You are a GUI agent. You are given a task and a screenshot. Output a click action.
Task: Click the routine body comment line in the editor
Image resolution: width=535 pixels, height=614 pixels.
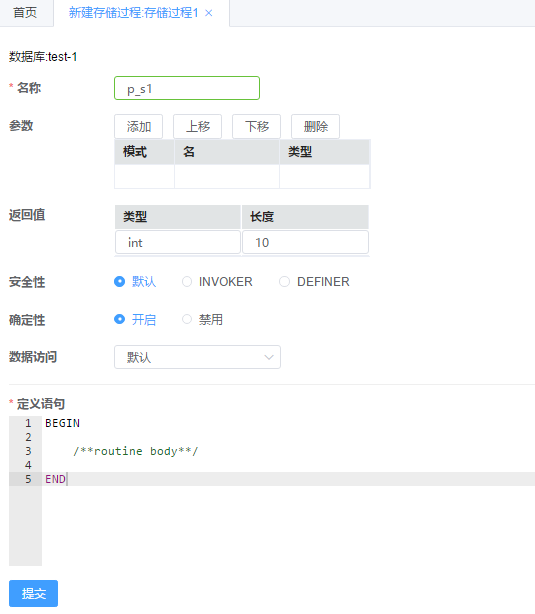click(x=136, y=451)
